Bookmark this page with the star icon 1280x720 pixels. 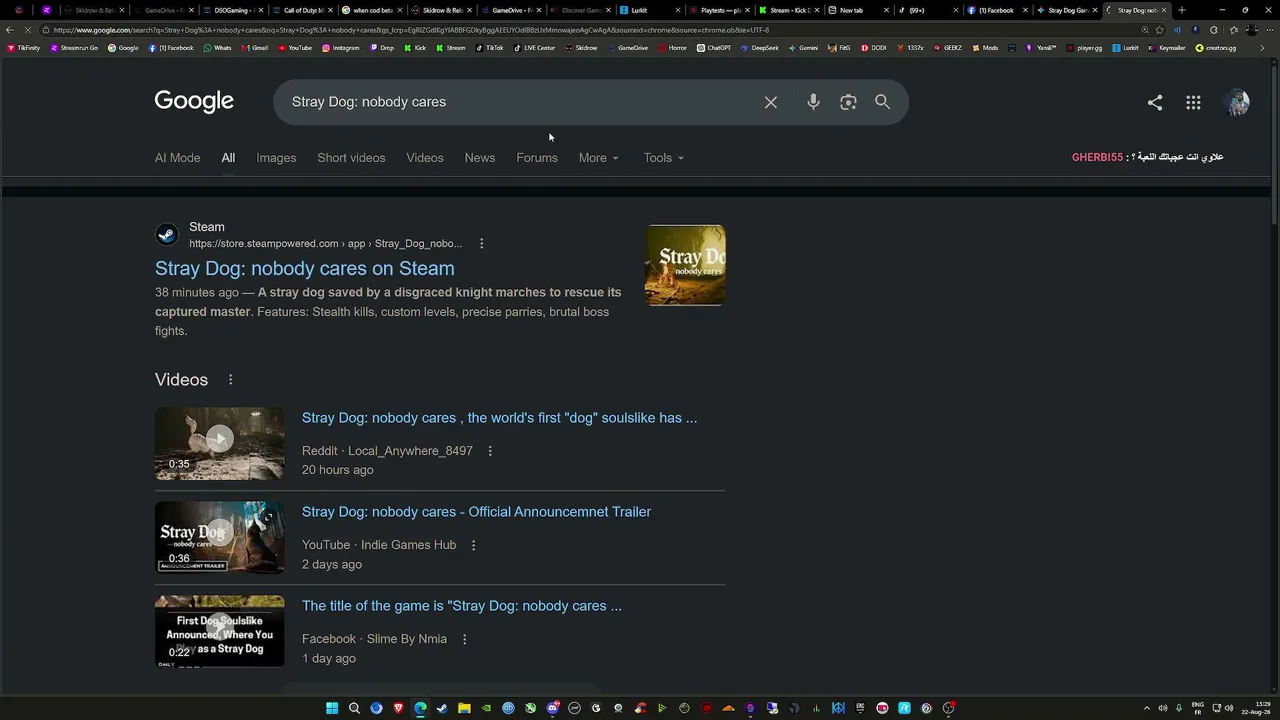pyautogui.click(x=1160, y=30)
